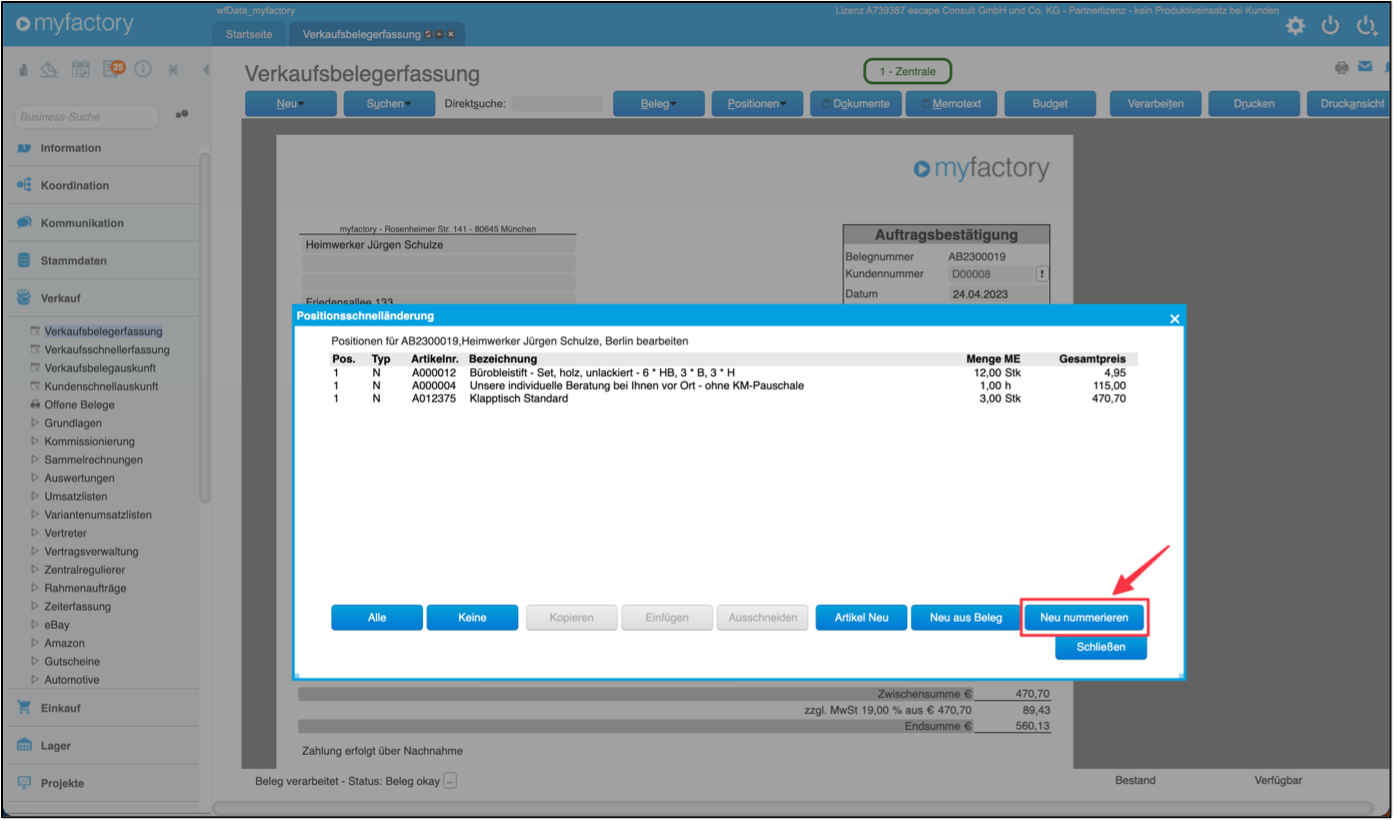Click the Einkauf shopping cart icon
Screen dimensions: 1396x821
point(24,708)
